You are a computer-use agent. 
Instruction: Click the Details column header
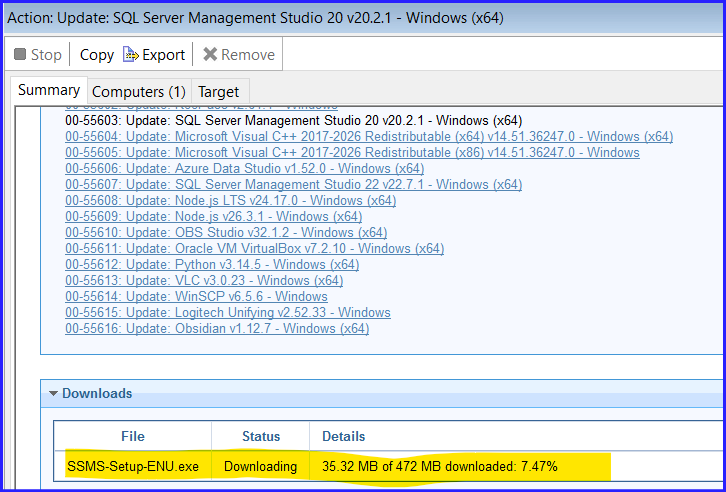pos(344,436)
